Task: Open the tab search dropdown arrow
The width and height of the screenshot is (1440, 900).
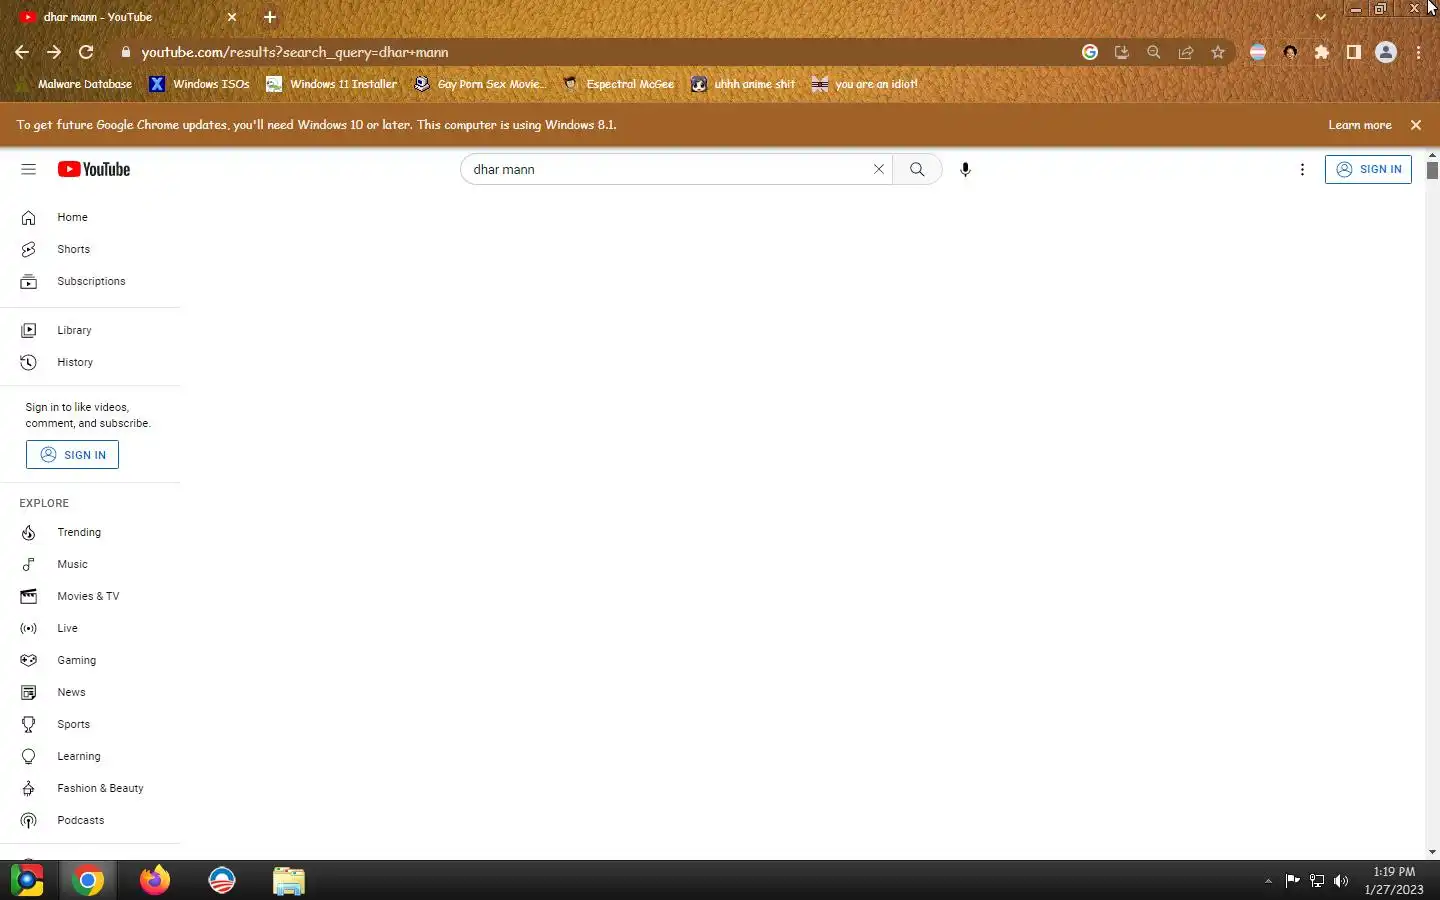Action: [x=1321, y=17]
